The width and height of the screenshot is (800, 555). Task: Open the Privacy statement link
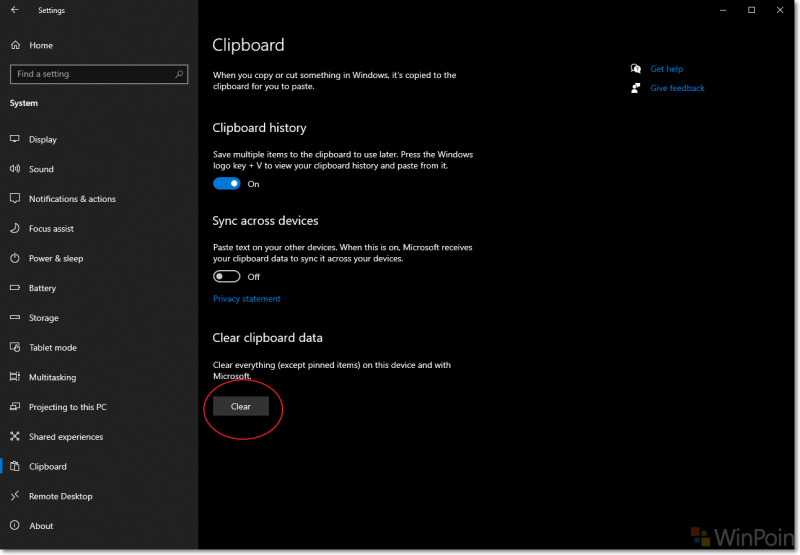pos(247,298)
